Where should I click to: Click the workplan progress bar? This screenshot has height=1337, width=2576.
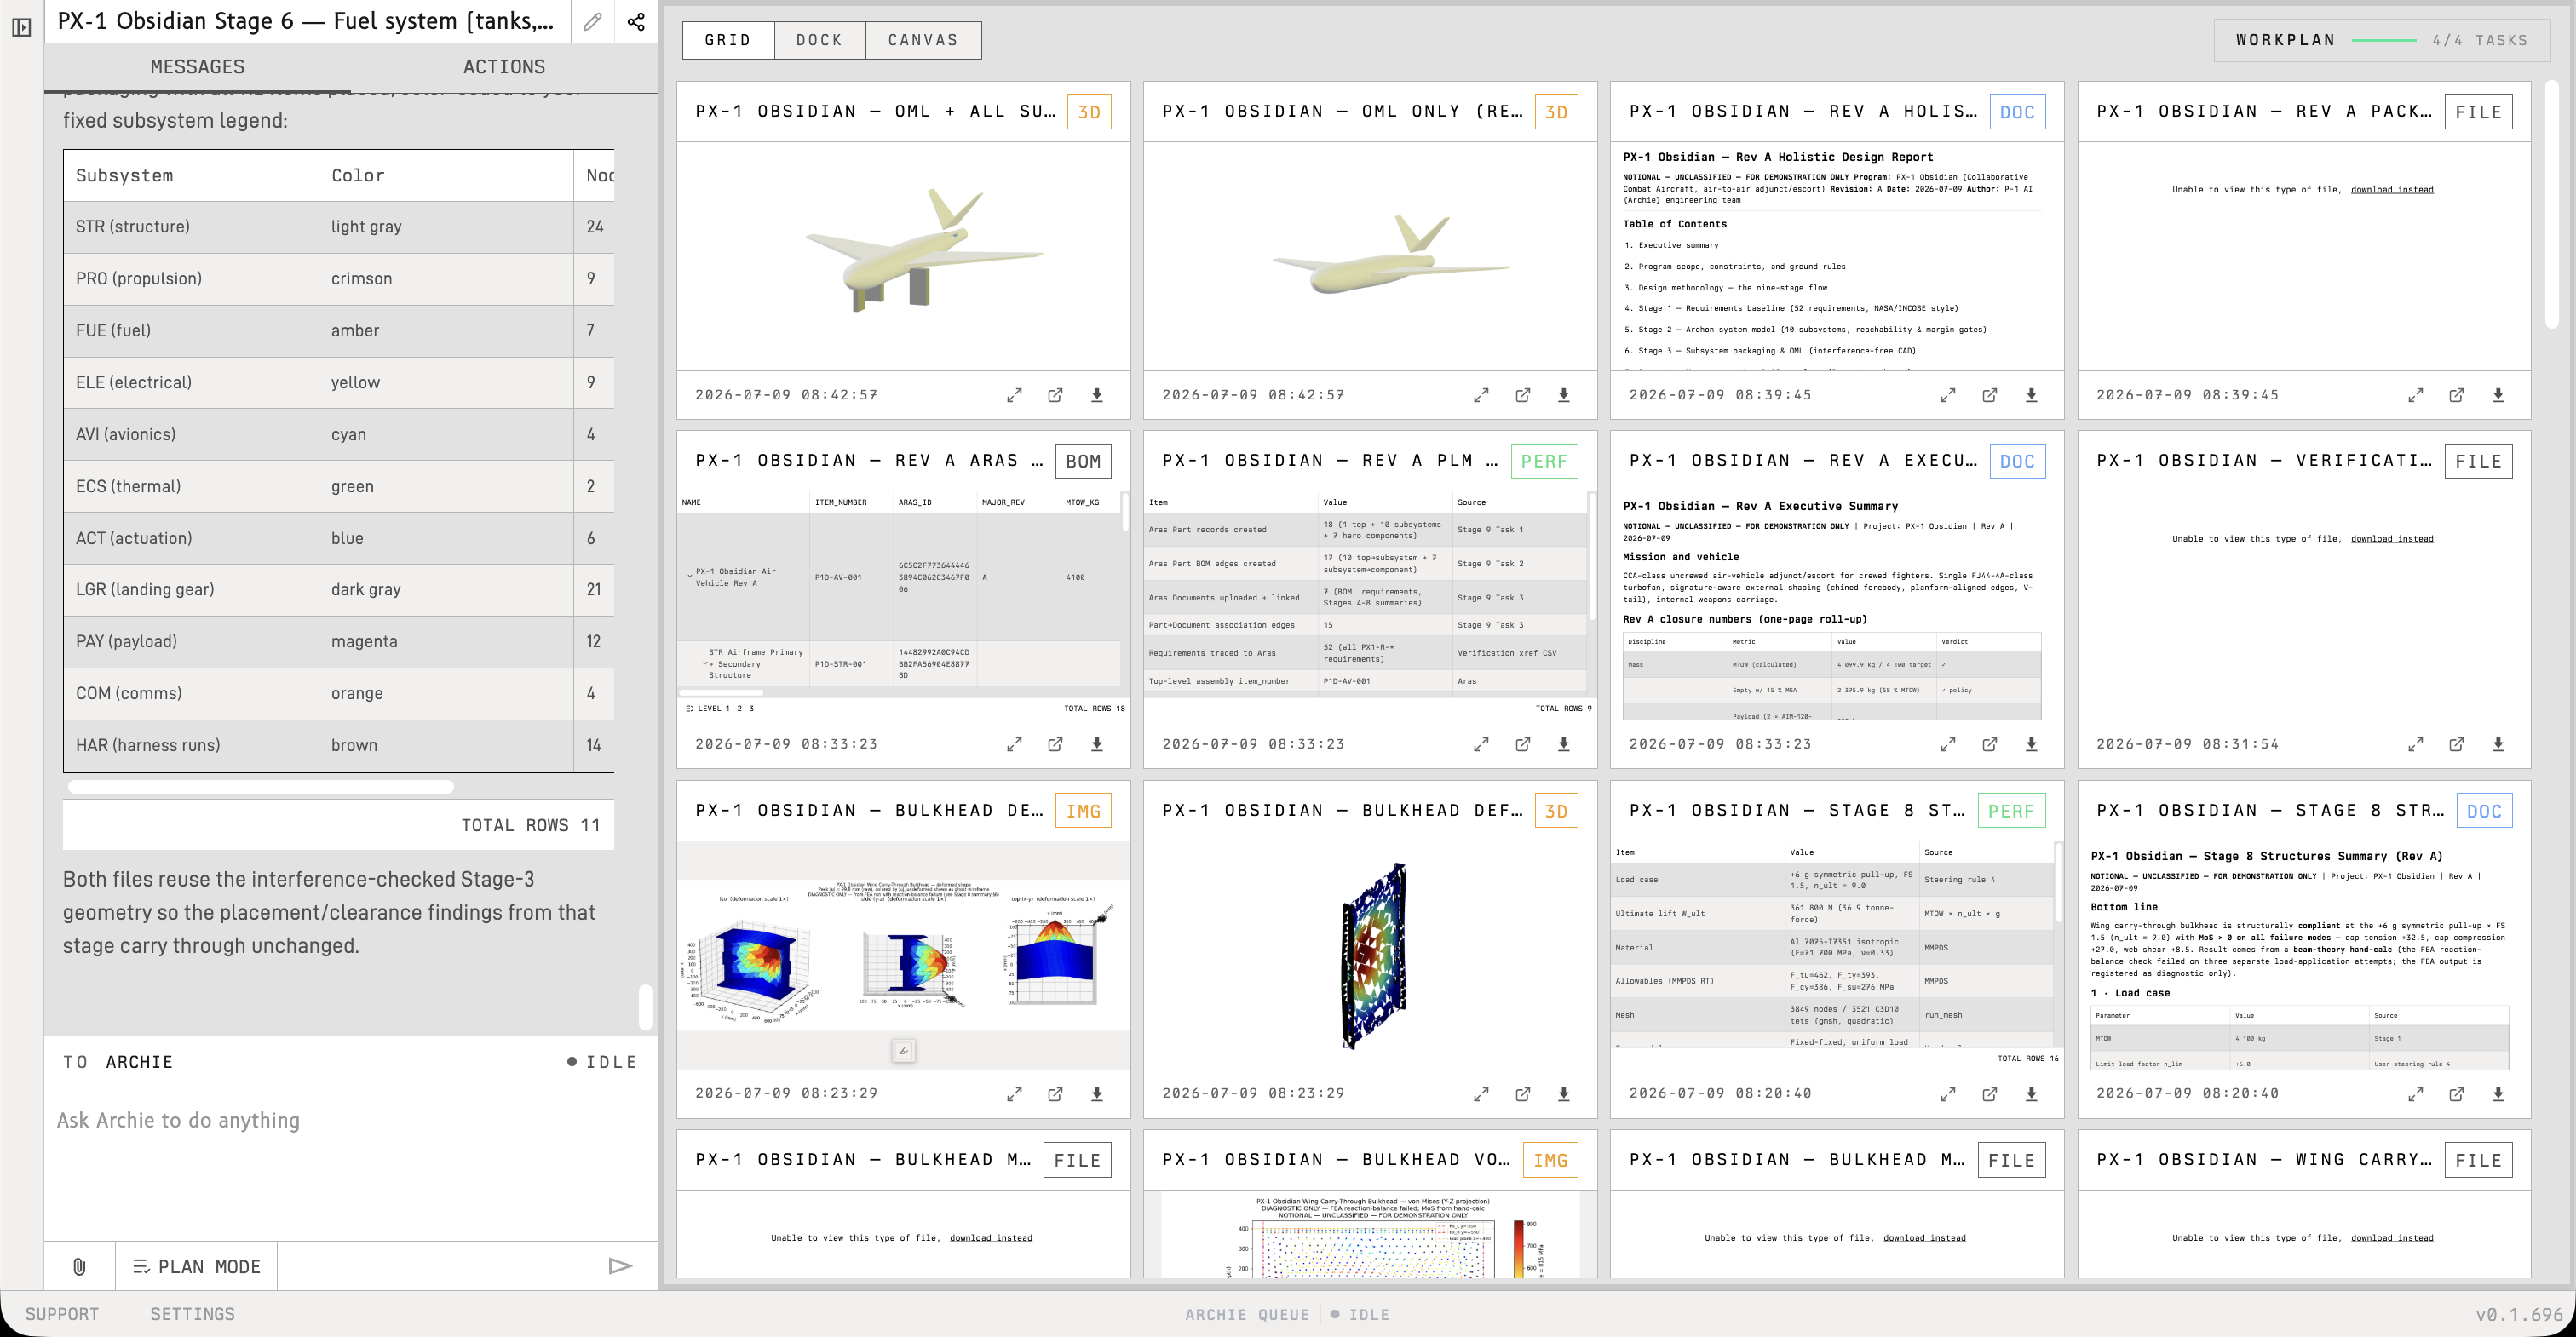[x=2384, y=40]
